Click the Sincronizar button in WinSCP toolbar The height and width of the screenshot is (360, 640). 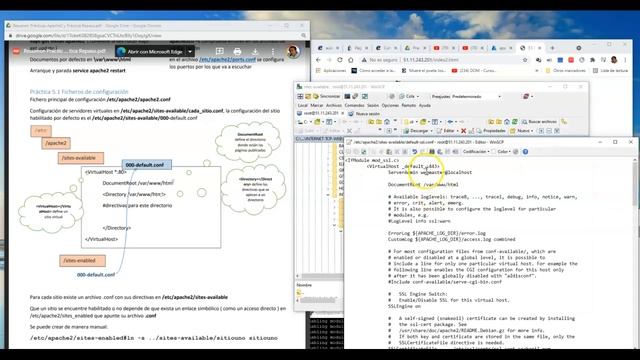coord(327,96)
